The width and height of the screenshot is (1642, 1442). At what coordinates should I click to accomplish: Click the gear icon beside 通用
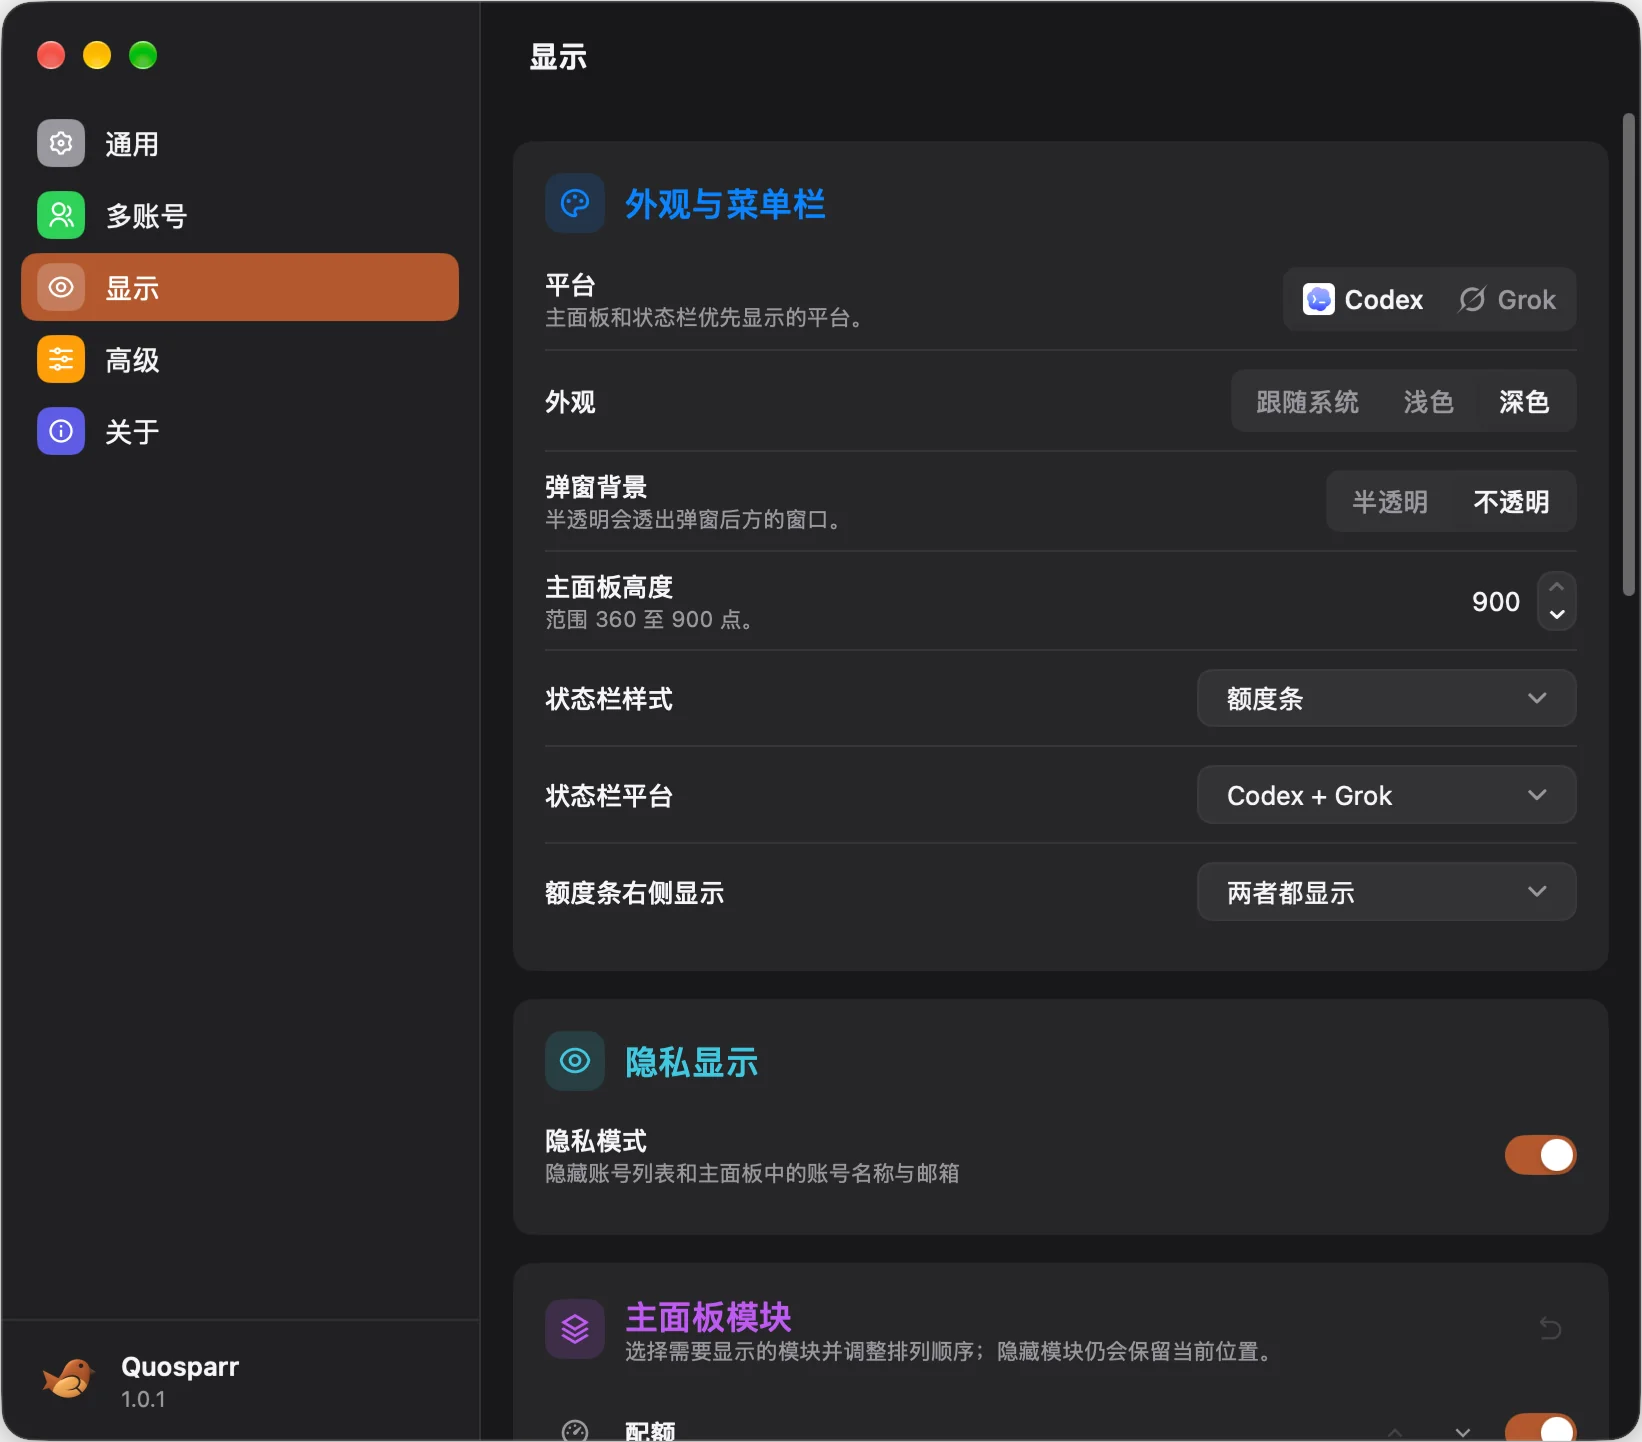click(x=61, y=143)
